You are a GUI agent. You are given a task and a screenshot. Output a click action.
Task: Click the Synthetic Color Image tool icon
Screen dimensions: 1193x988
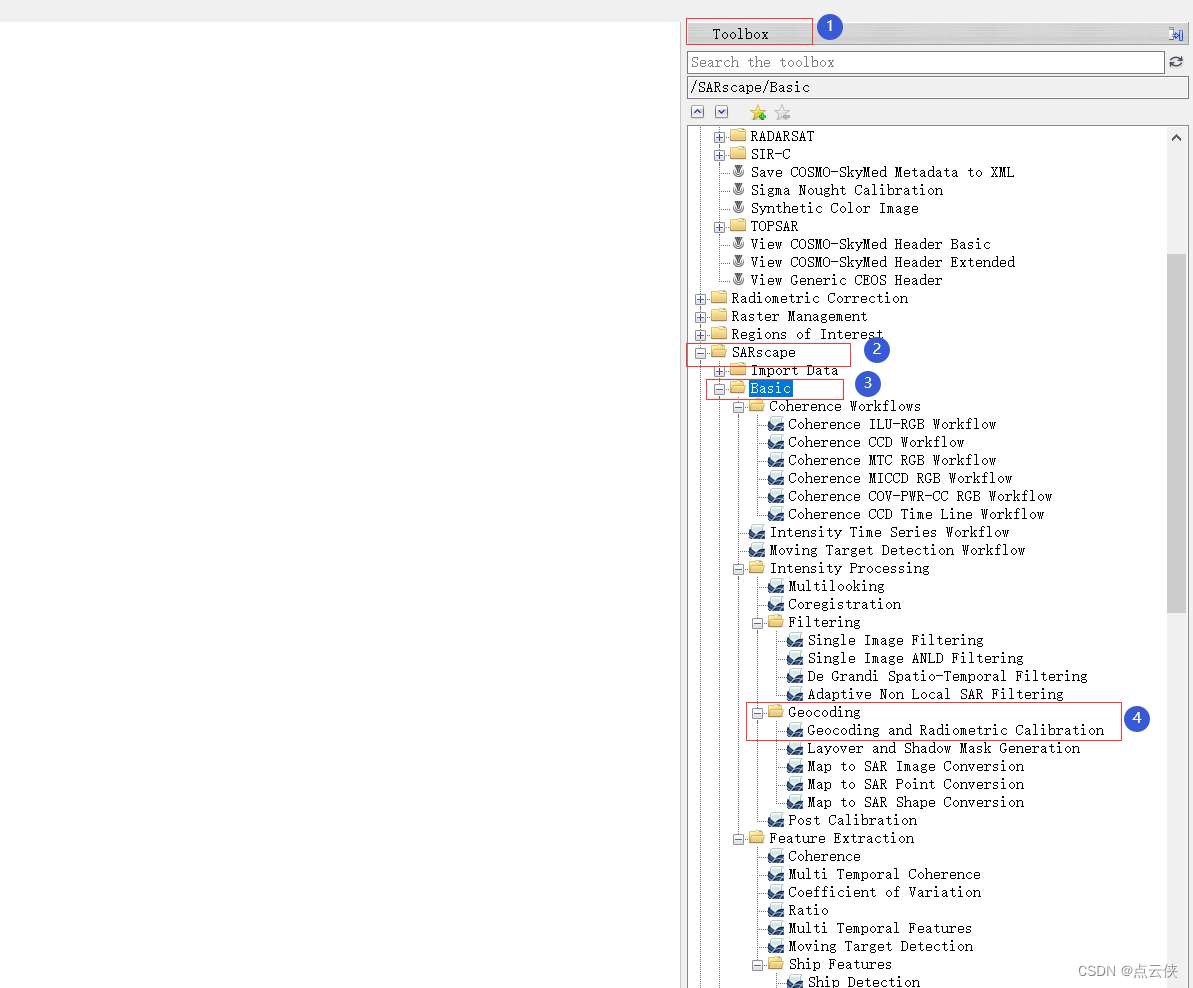point(738,208)
